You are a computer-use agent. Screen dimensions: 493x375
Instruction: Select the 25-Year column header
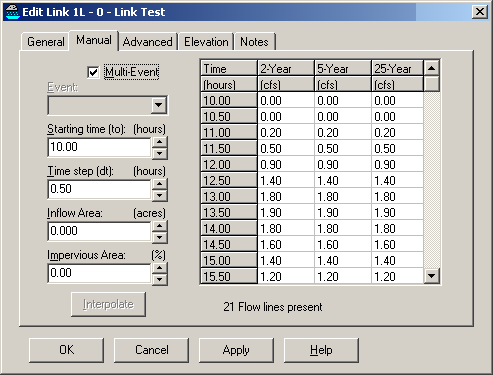(397, 69)
